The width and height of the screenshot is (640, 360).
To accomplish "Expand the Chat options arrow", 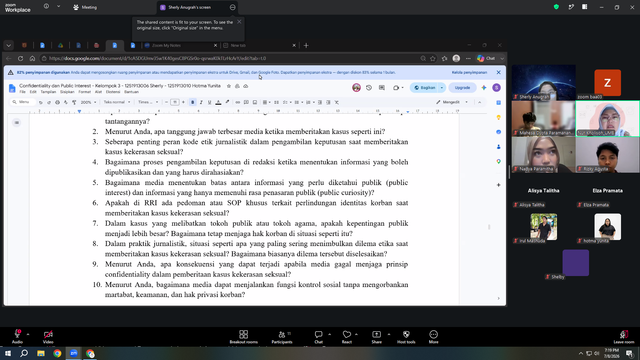I will (329, 334).
